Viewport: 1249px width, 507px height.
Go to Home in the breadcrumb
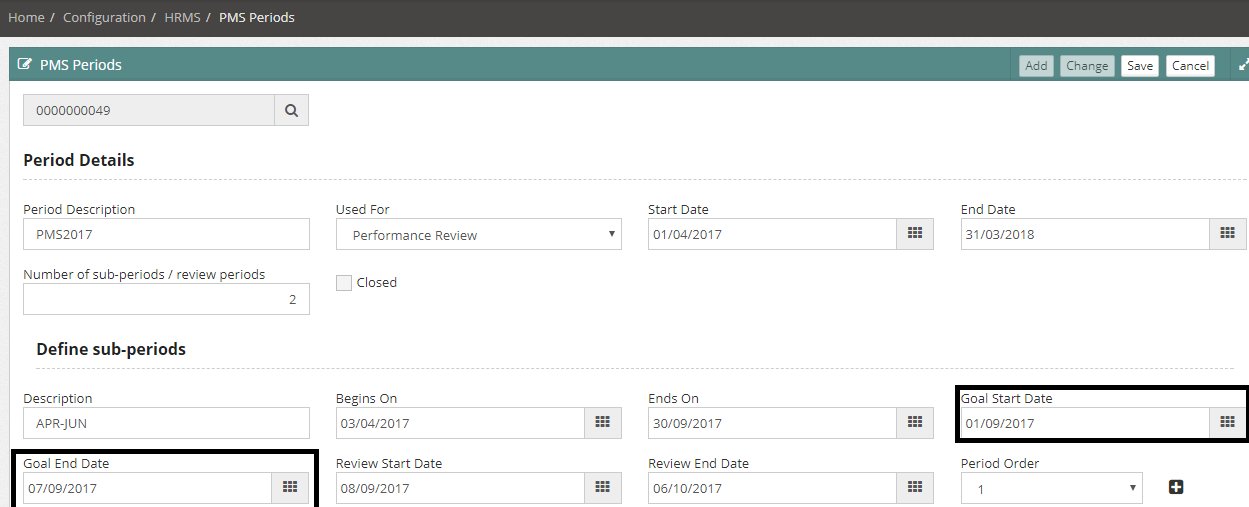[26, 17]
